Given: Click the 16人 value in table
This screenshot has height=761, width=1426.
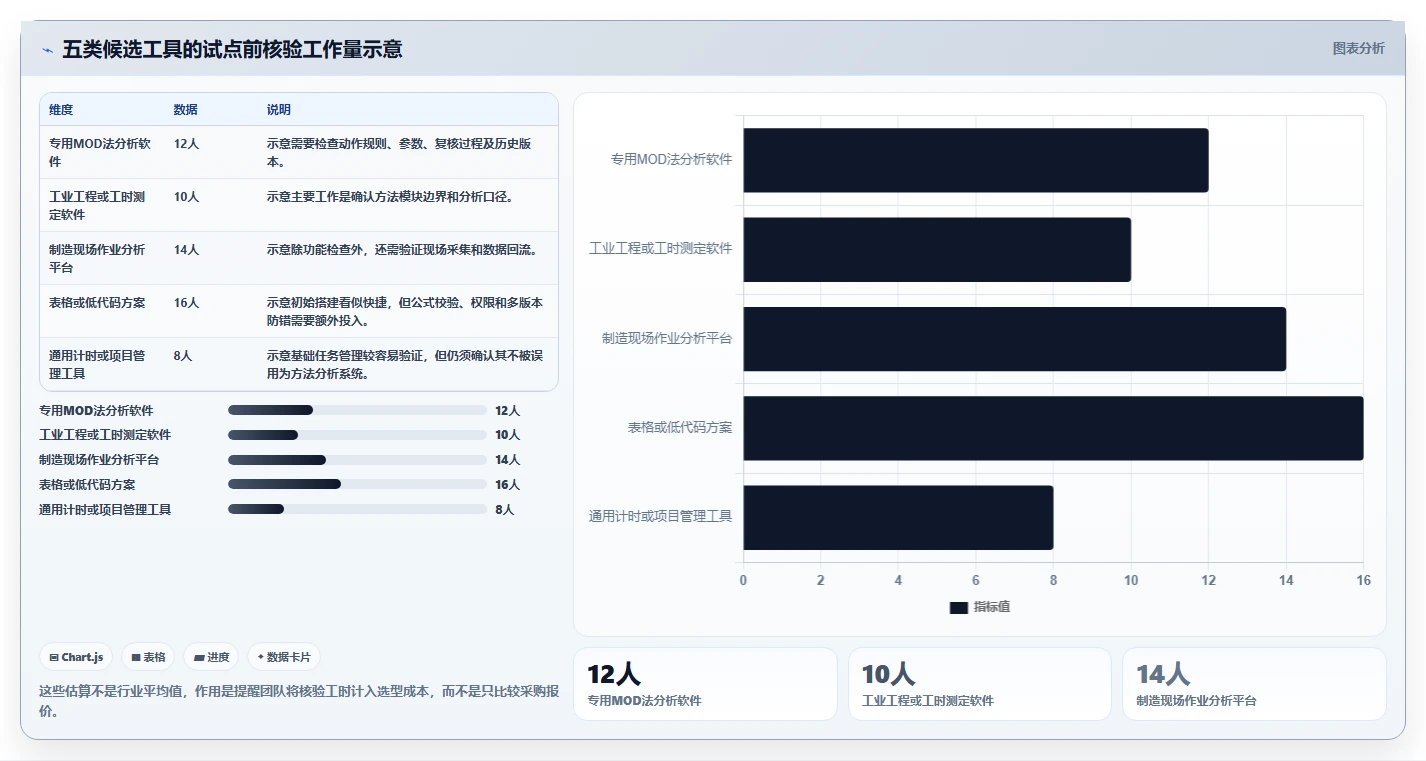Looking at the screenshot, I should (186, 302).
